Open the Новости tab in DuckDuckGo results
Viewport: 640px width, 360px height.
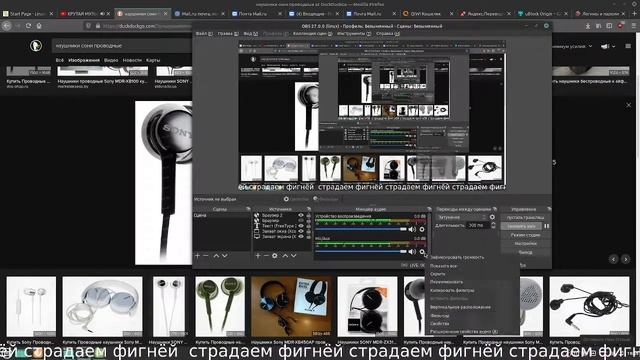point(132,60)
